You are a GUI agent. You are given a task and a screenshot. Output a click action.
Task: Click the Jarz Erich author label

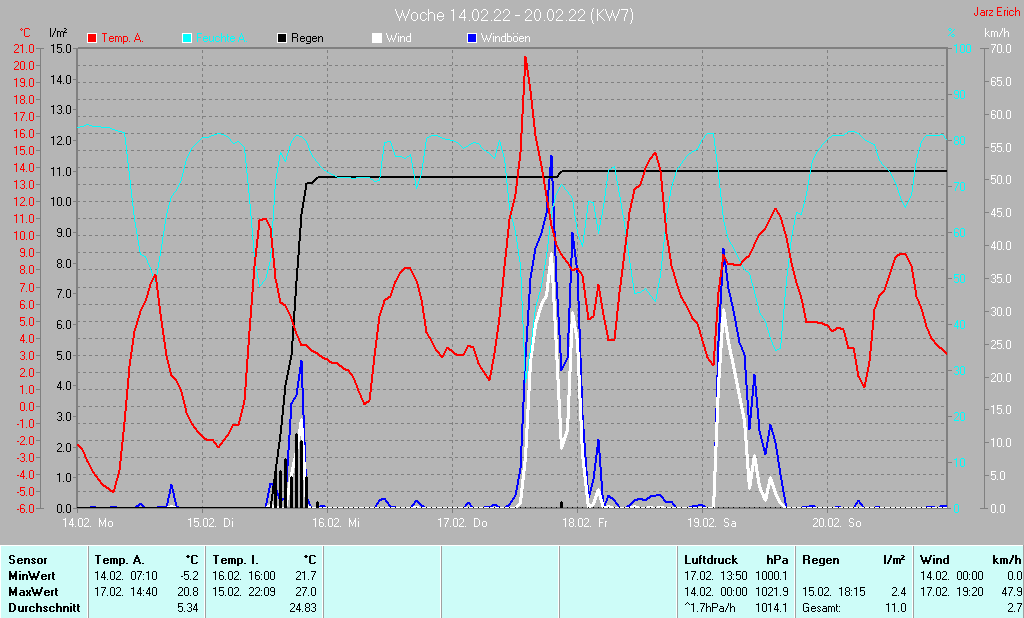click(x=996, y=13)
